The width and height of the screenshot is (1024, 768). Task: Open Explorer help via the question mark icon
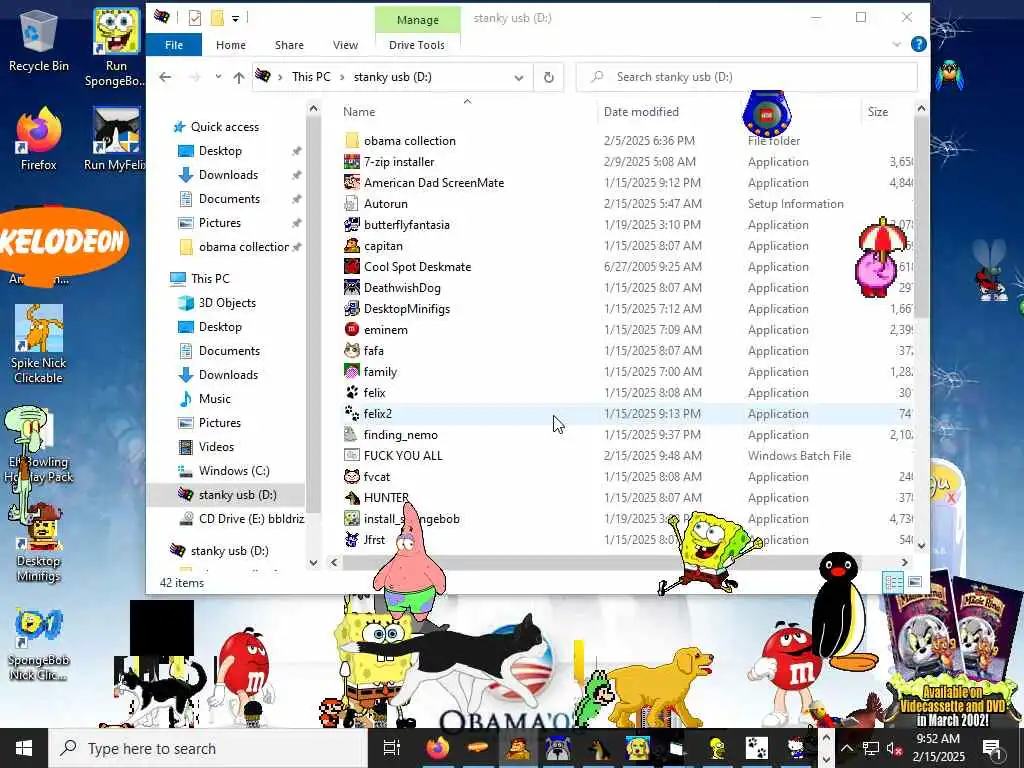click(918, 44)
